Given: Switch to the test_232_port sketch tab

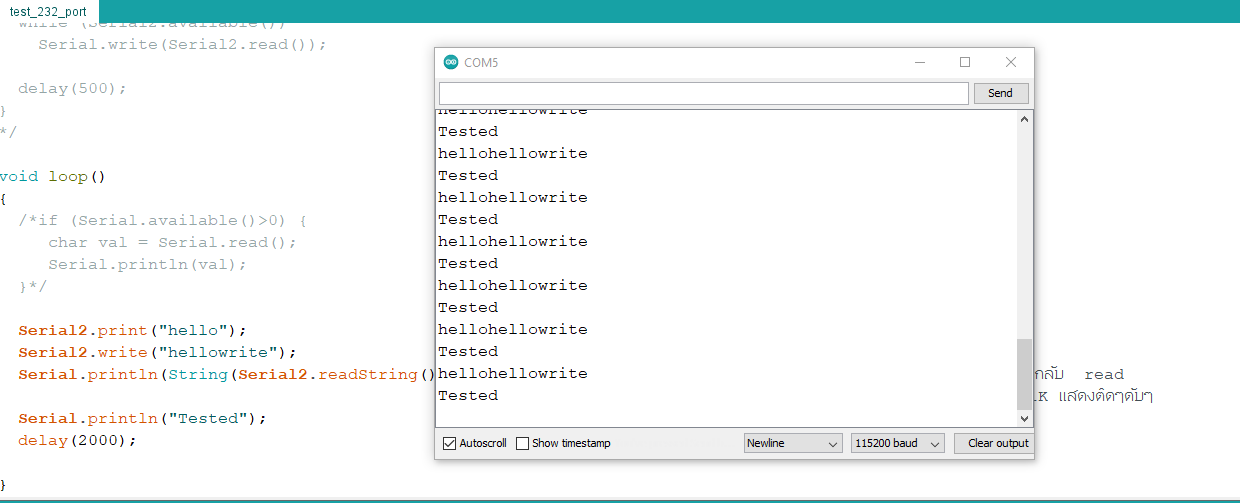Looking at the screenshot, I should [x=49, y=11].
